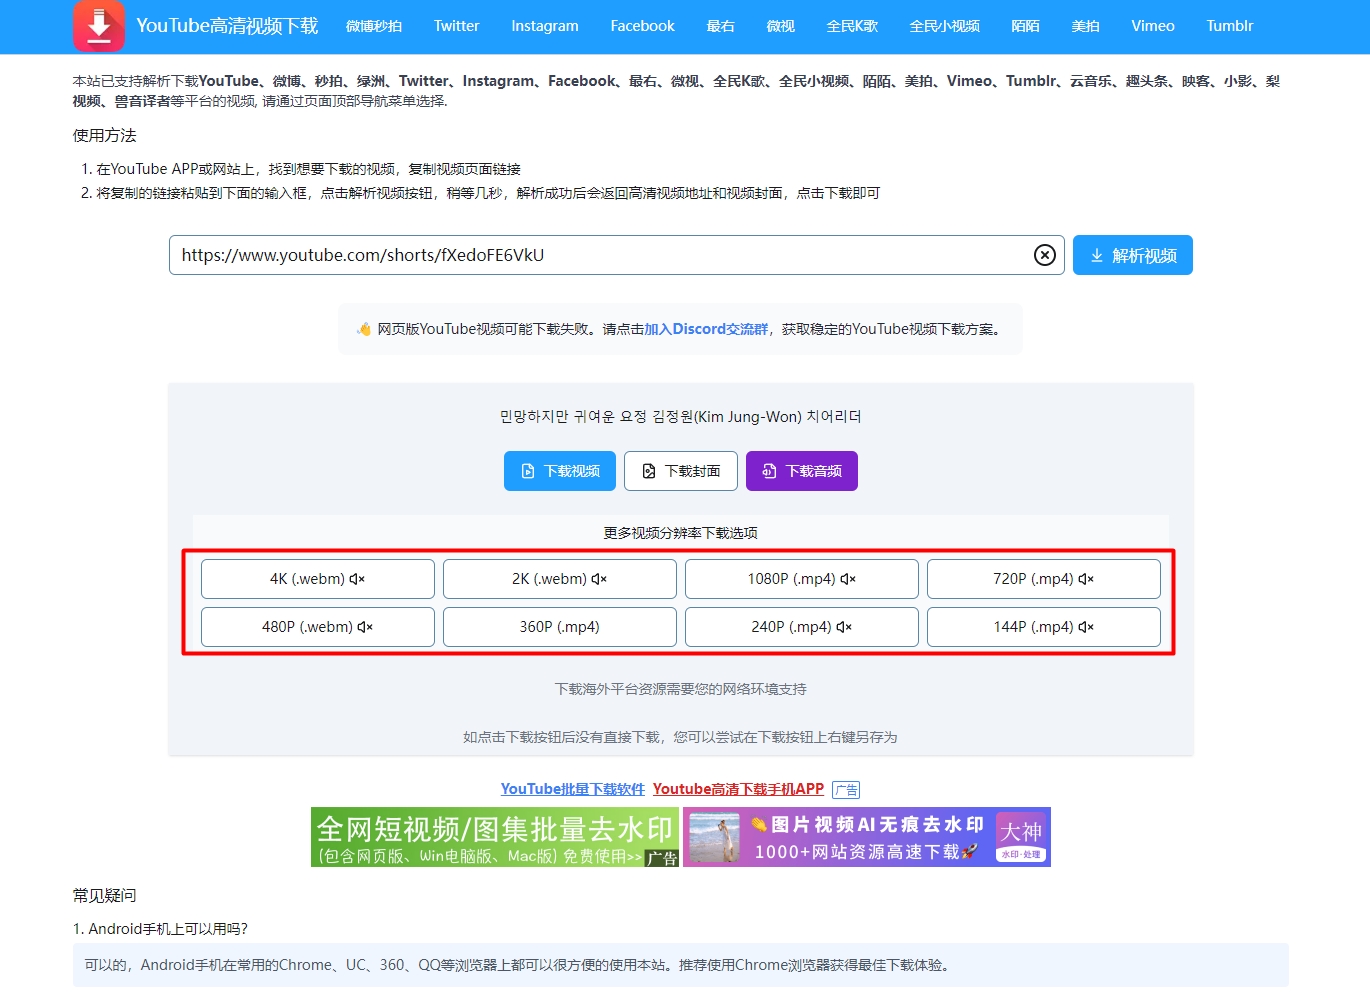Go to 陌陌 downloader page
1370x998 pixels.
click(x=1025, y=26)
